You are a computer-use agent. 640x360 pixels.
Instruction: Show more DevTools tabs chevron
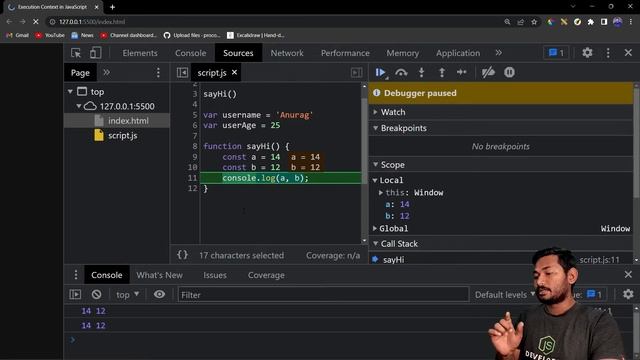498,53
